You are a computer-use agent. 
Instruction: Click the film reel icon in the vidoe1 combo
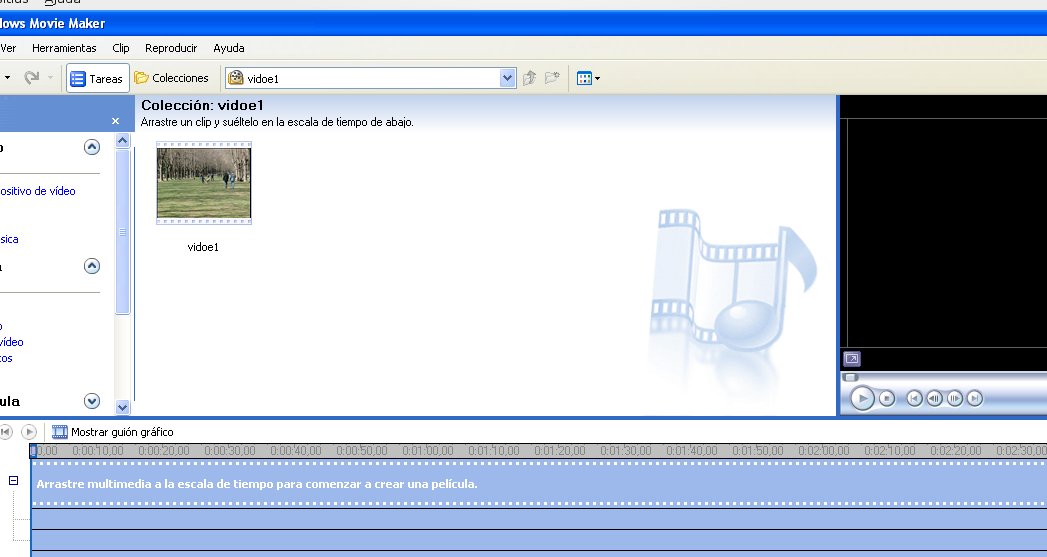point(236,78)
